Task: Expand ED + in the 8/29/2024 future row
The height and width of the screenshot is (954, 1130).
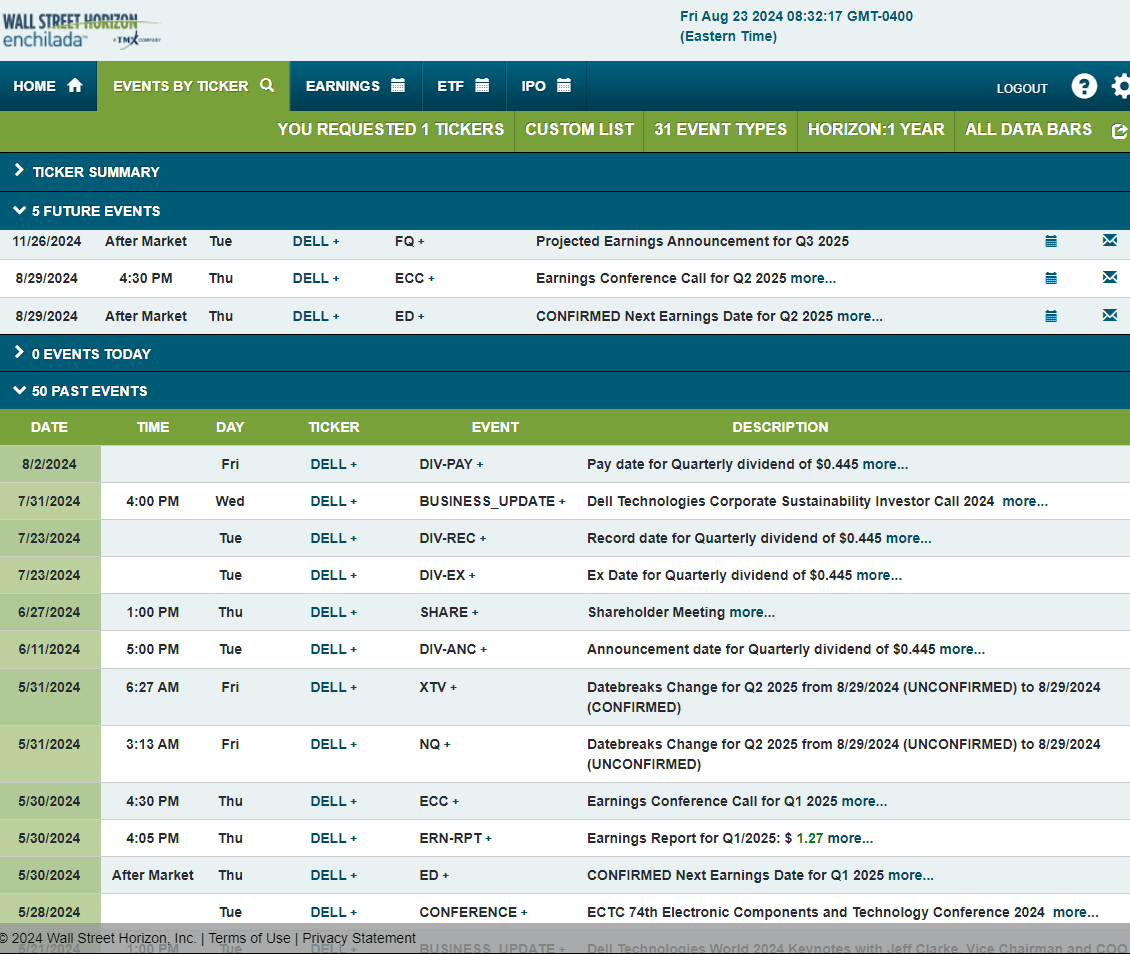Action: pyautogui.click(x=409, y=316)
